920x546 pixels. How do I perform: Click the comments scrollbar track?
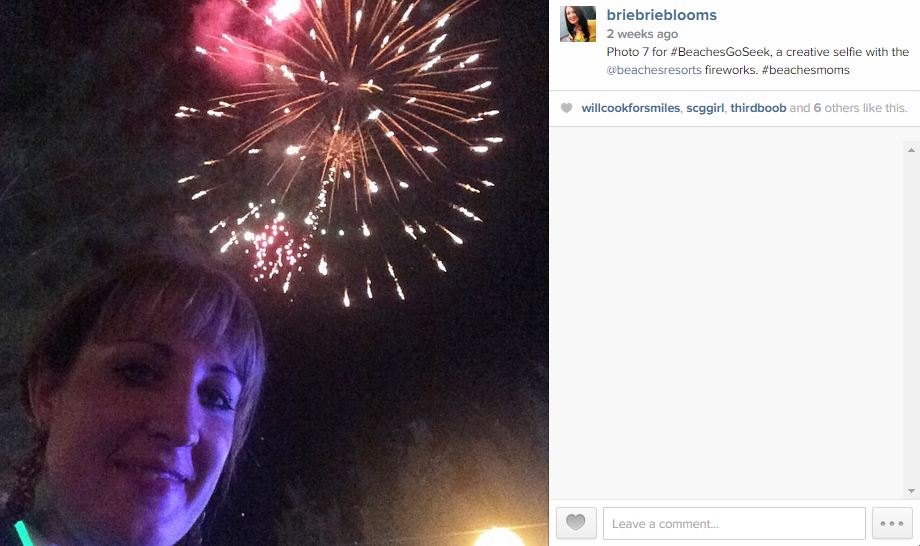pos(911,320)
